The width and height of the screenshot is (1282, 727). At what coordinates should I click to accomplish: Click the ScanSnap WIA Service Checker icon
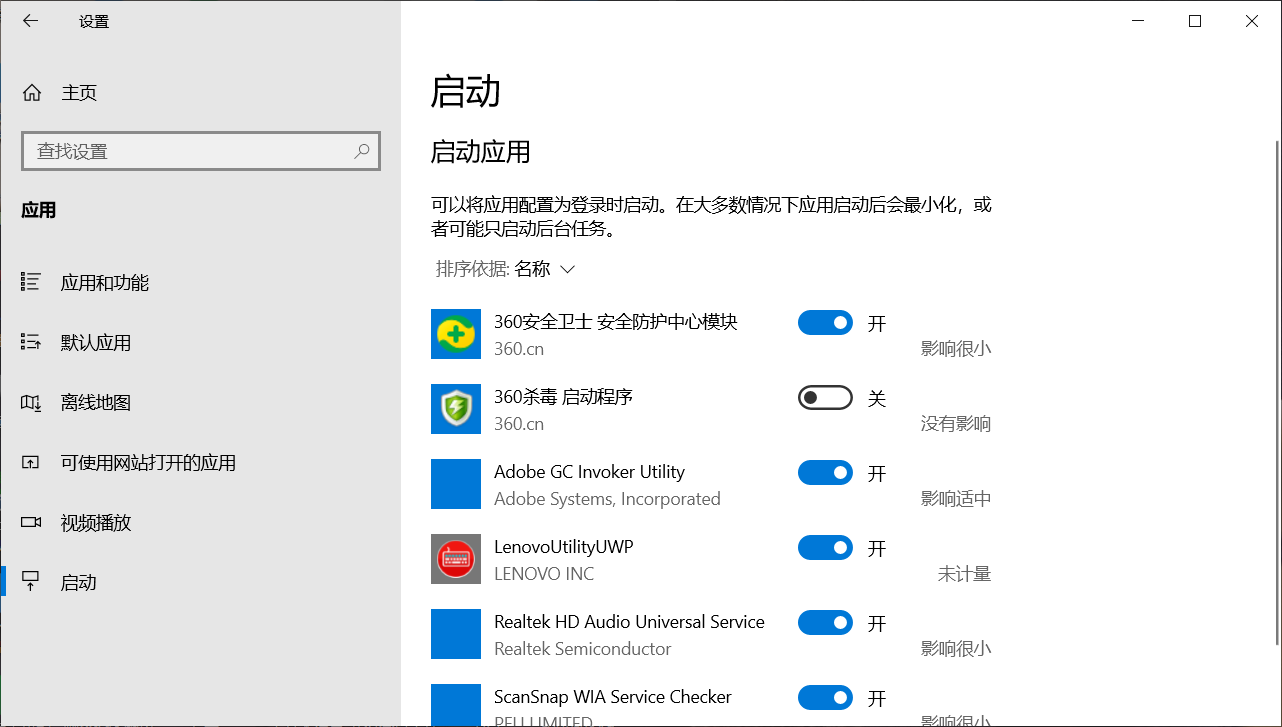(x=456, y=705)
